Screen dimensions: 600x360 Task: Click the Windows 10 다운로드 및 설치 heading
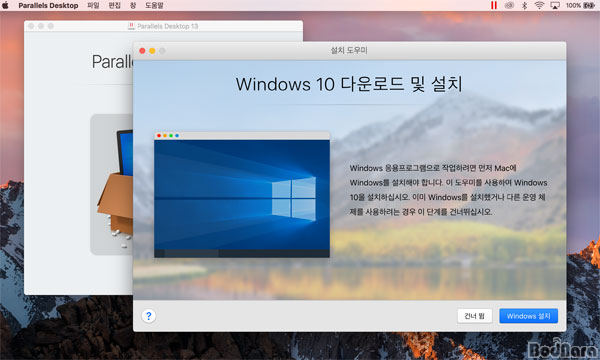(x=349, y=84)
